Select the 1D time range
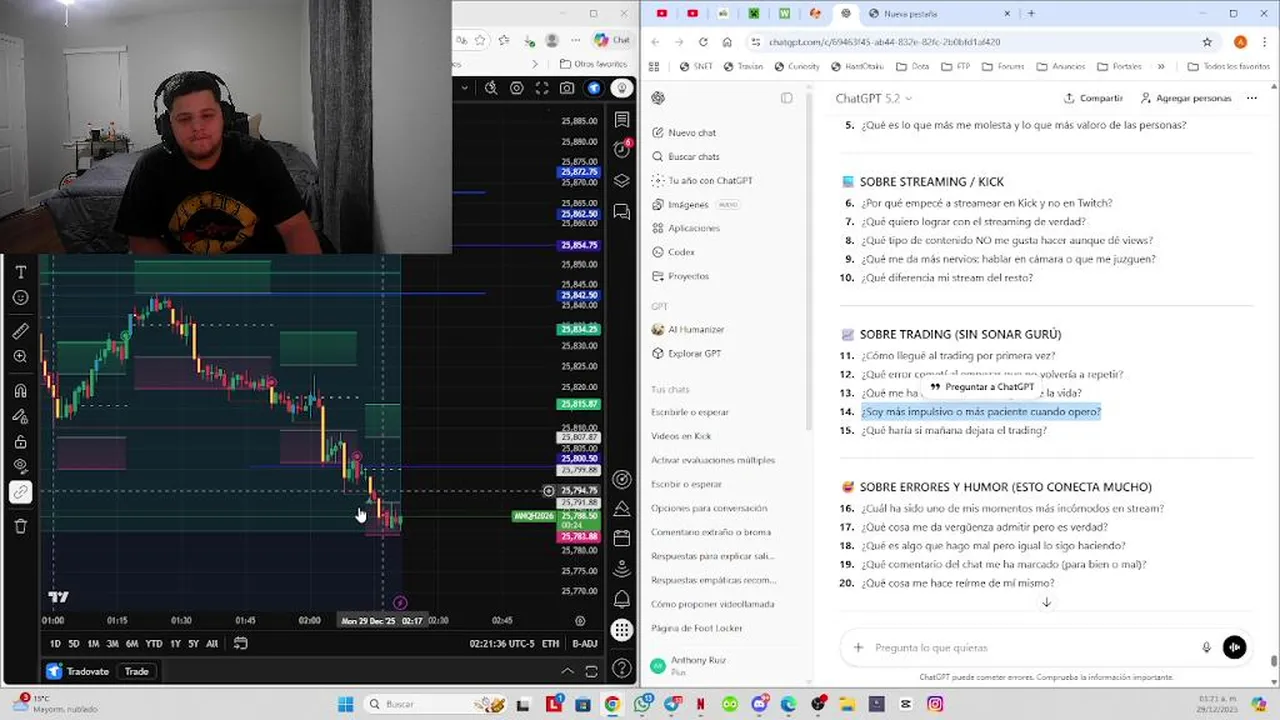 [55, 644]
